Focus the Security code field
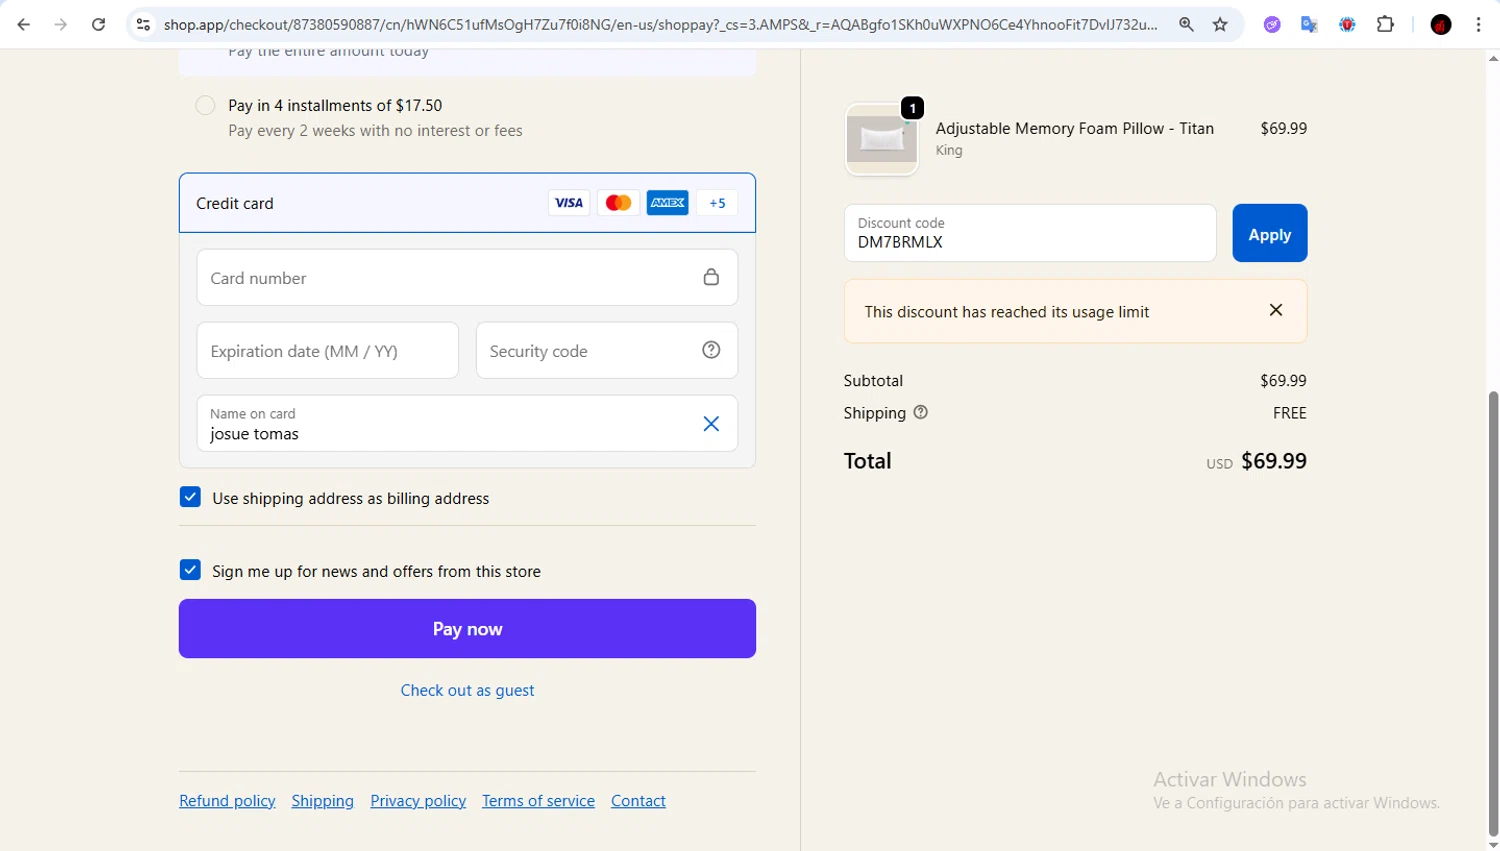The image size is (1500, 851). coord(607,351)
